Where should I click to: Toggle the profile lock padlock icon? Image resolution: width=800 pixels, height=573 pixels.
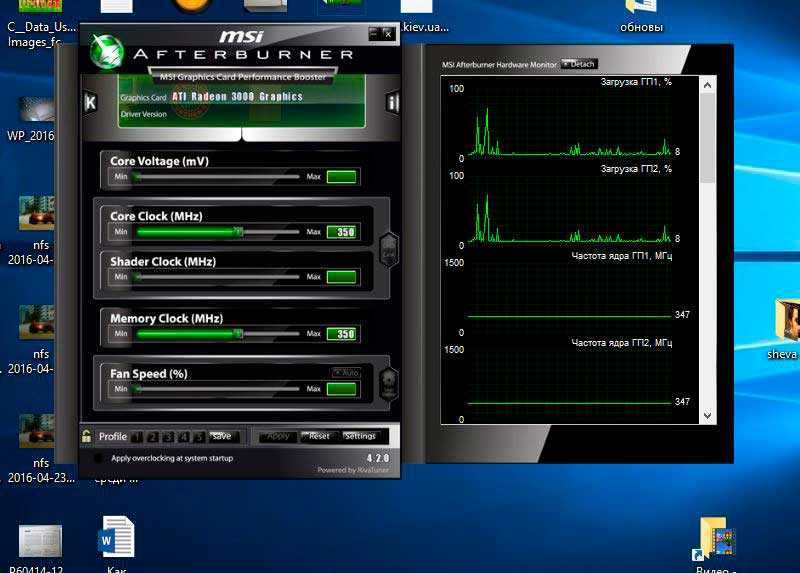(x=86, y=436)
